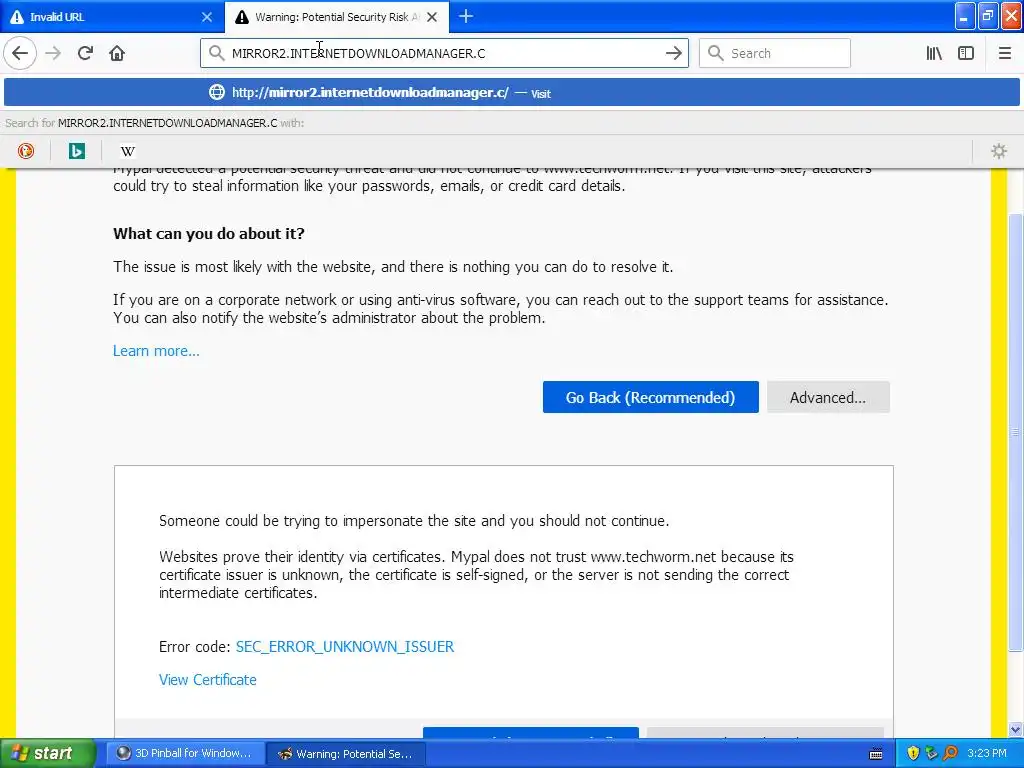Select the Warning: Potential Se... taskbar item

(347, 754)
